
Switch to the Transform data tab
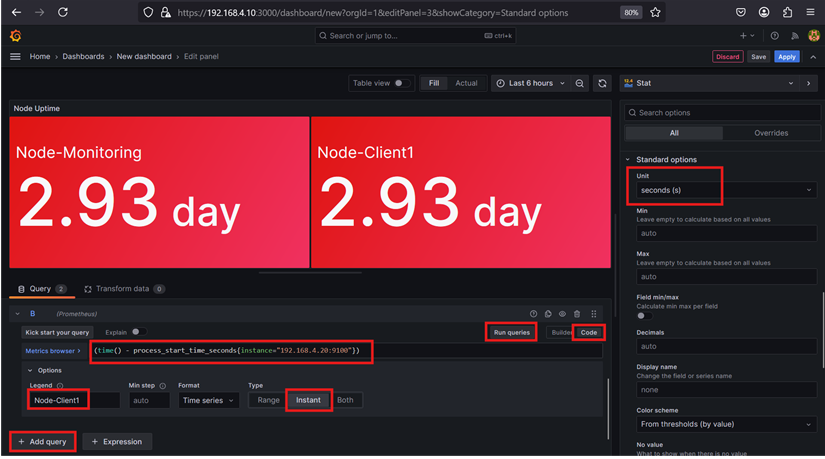click(125, 289)
